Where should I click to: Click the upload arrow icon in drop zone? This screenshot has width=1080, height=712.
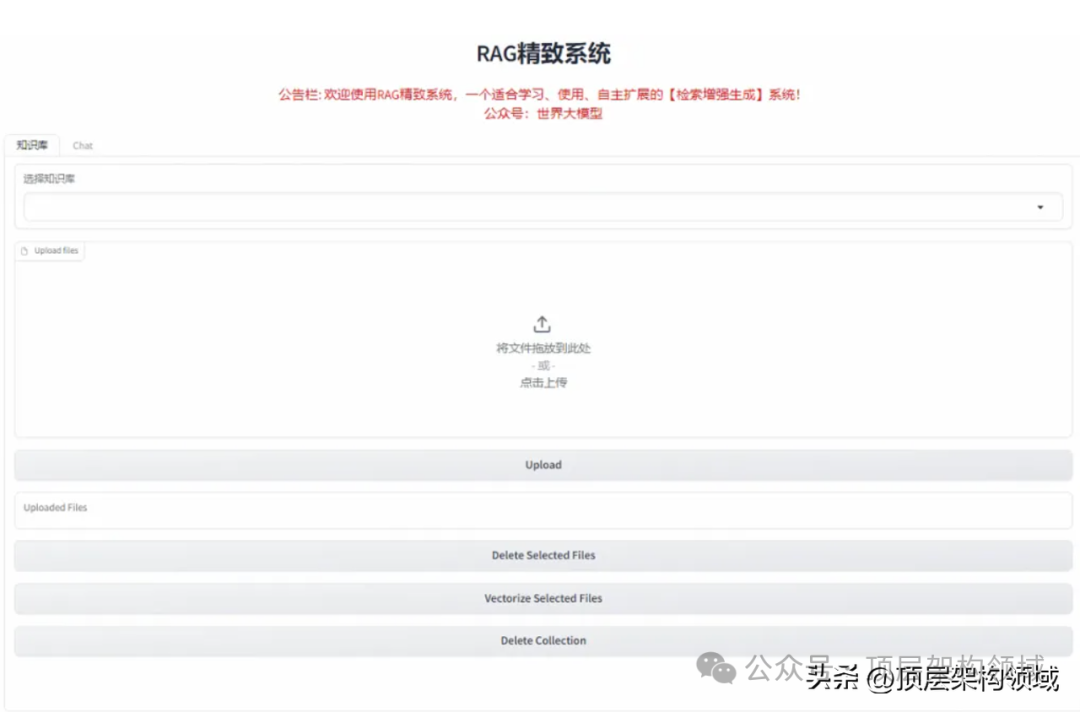(x=541, y=323)
